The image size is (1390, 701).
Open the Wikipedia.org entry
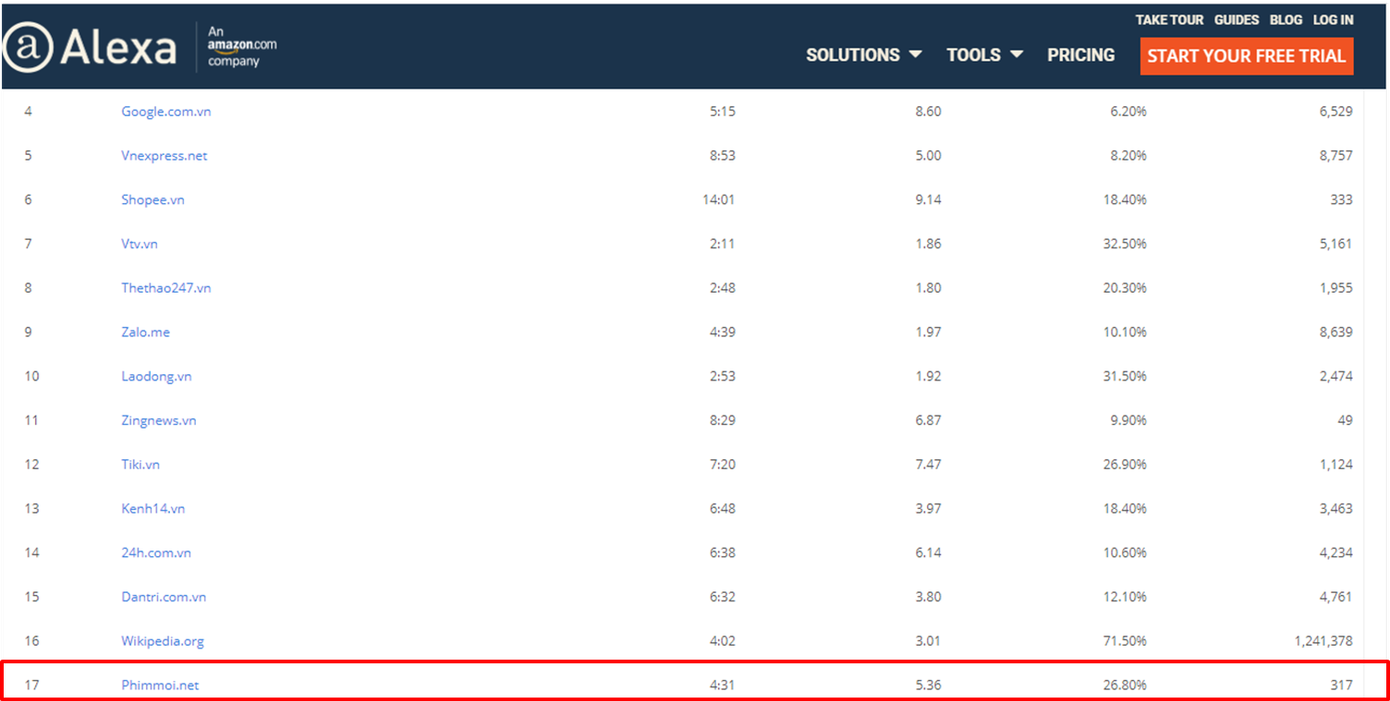(162, 641)
